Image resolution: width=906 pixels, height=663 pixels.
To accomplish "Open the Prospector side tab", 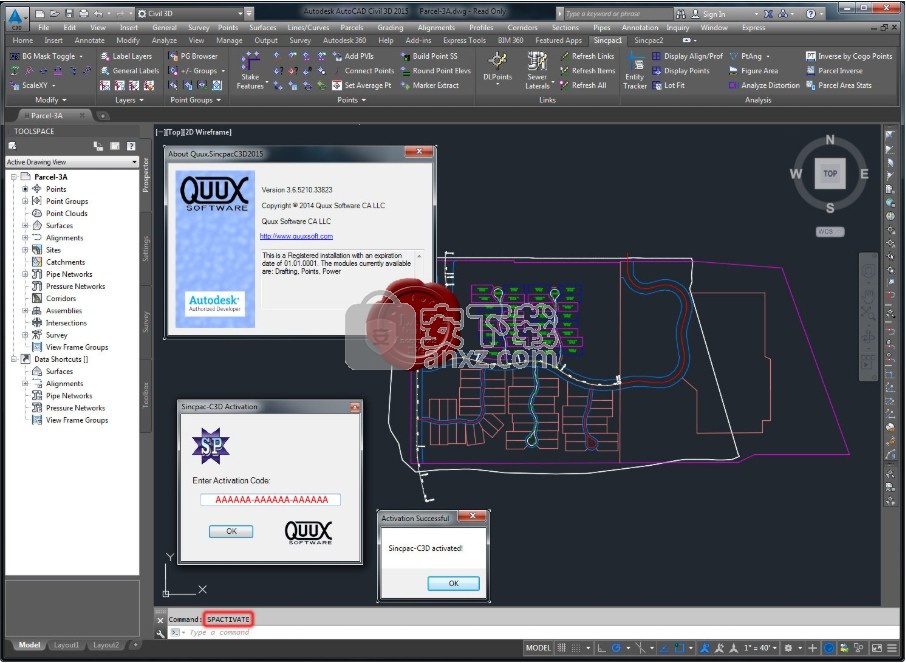I will [x=146, y=175].
